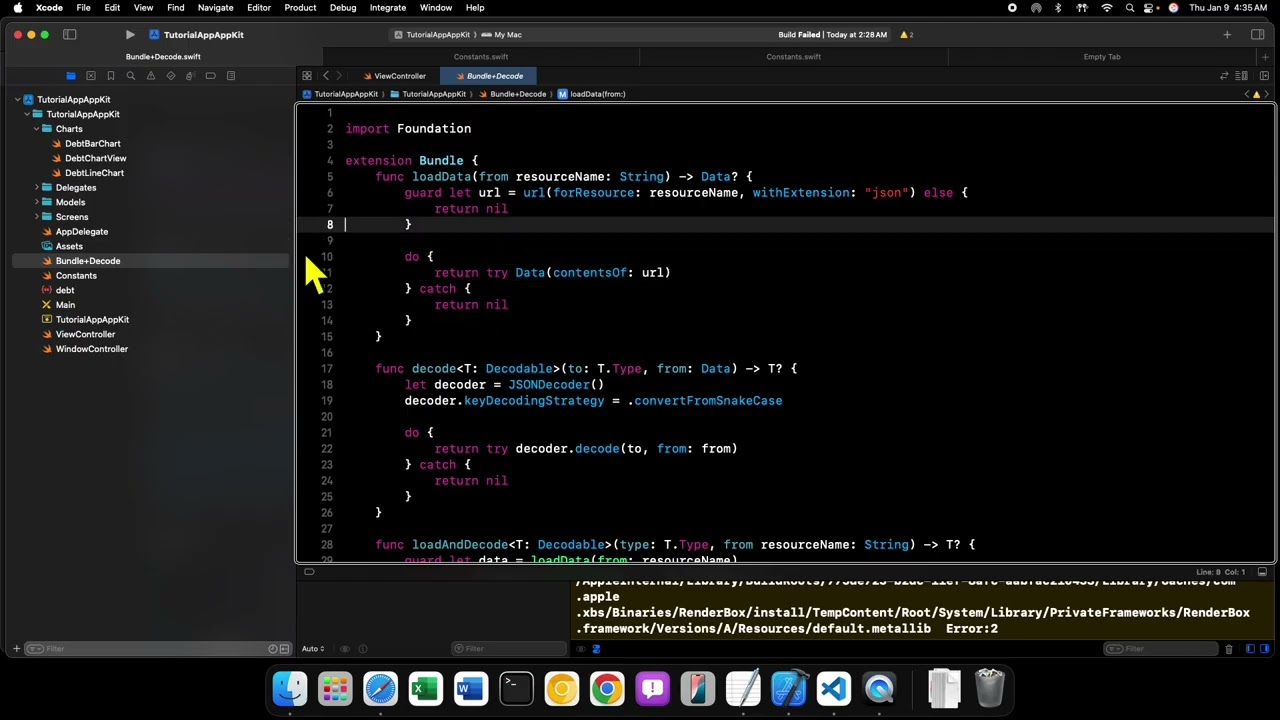Select DebtBarChart file in navigator

click(x=92, y=144)
